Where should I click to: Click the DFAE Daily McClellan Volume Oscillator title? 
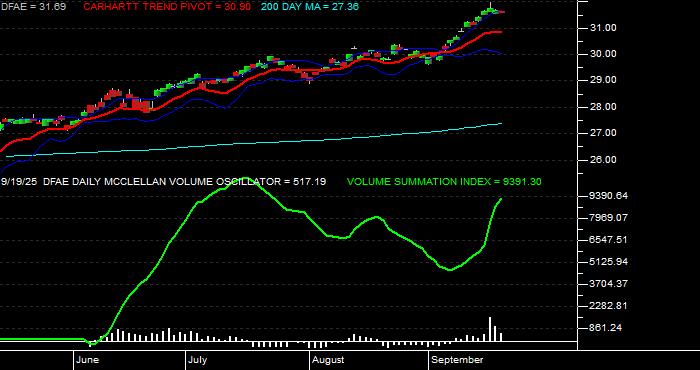pyautogui.click(x=163, y=182)
